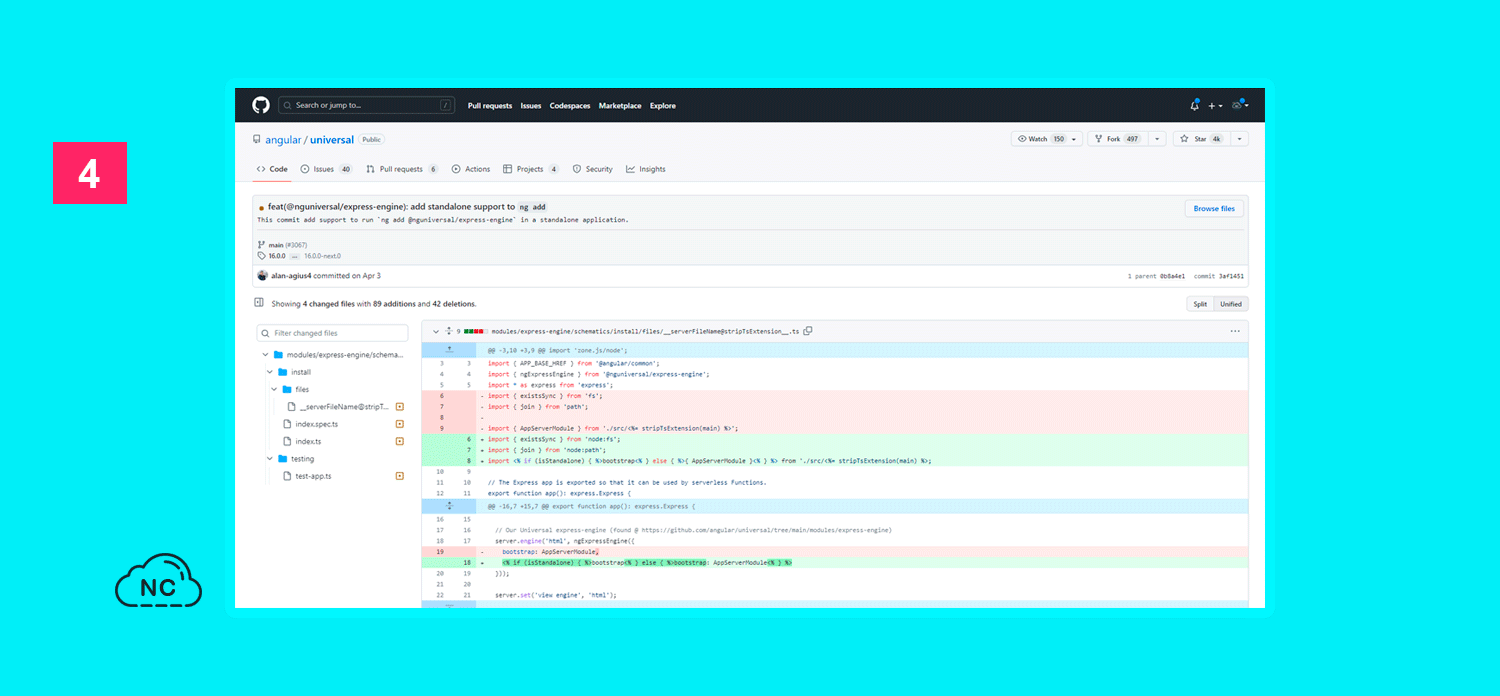
Task: Expand all diff lines in the file header
Action: 449,331
